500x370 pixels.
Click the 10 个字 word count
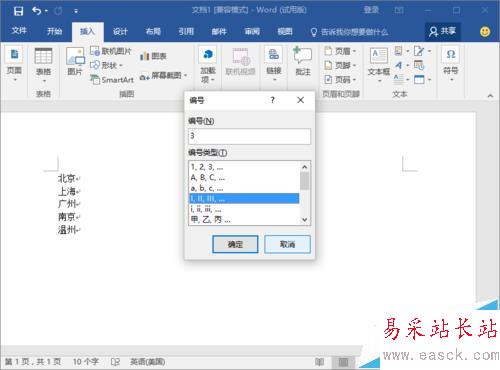(x=86, y=362)
